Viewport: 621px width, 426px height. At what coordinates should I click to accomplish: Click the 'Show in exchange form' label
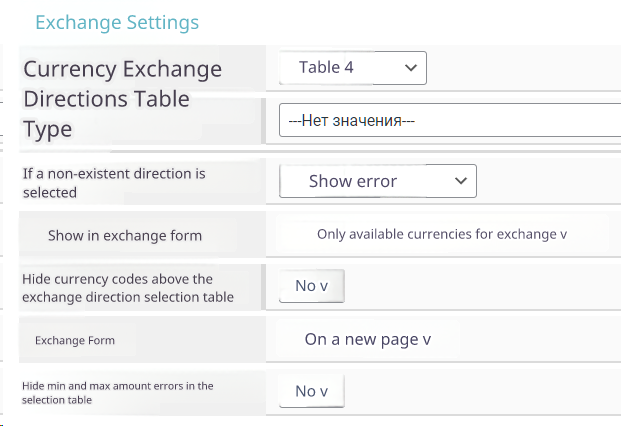click(125, 236)
